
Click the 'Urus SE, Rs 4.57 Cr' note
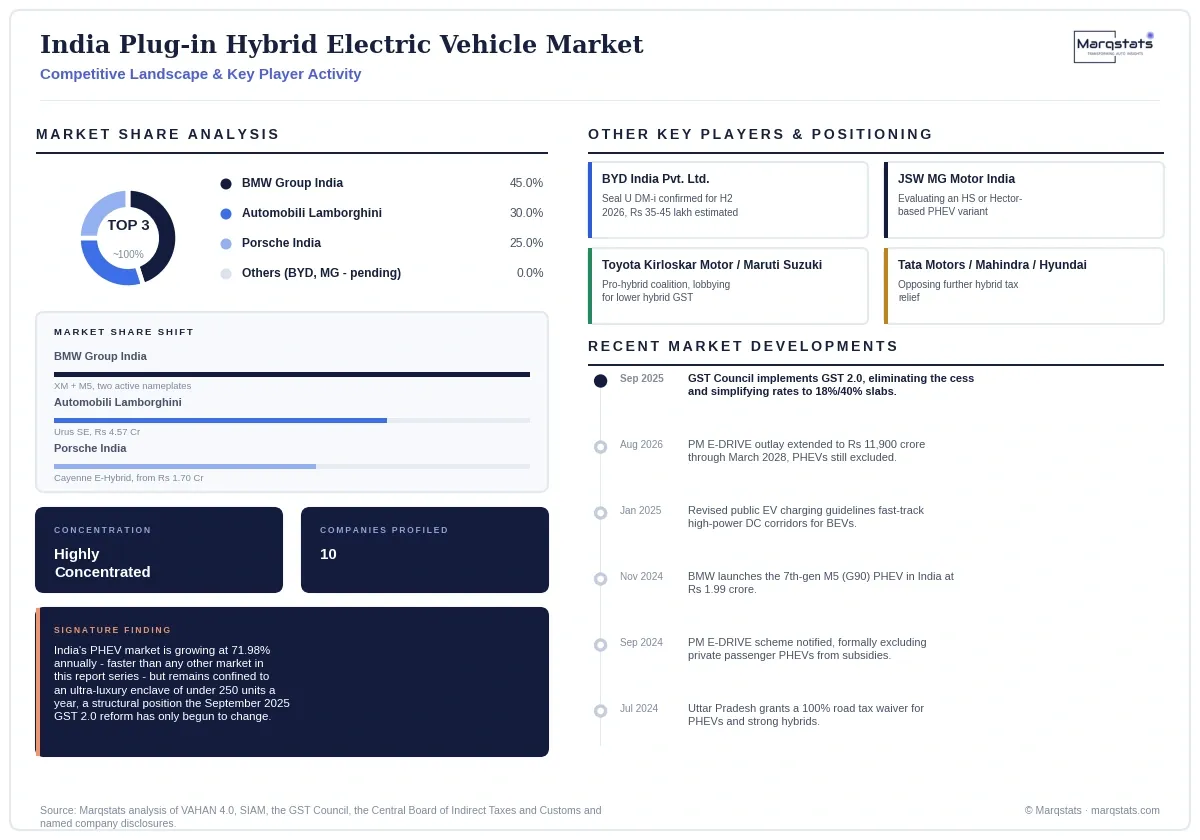[x=97, y=432]
